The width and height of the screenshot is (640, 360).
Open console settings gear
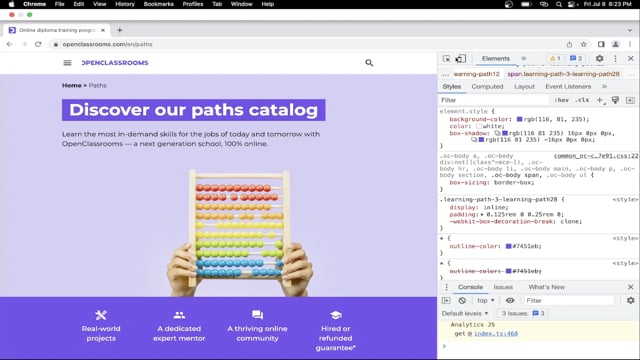pos(631,300)
